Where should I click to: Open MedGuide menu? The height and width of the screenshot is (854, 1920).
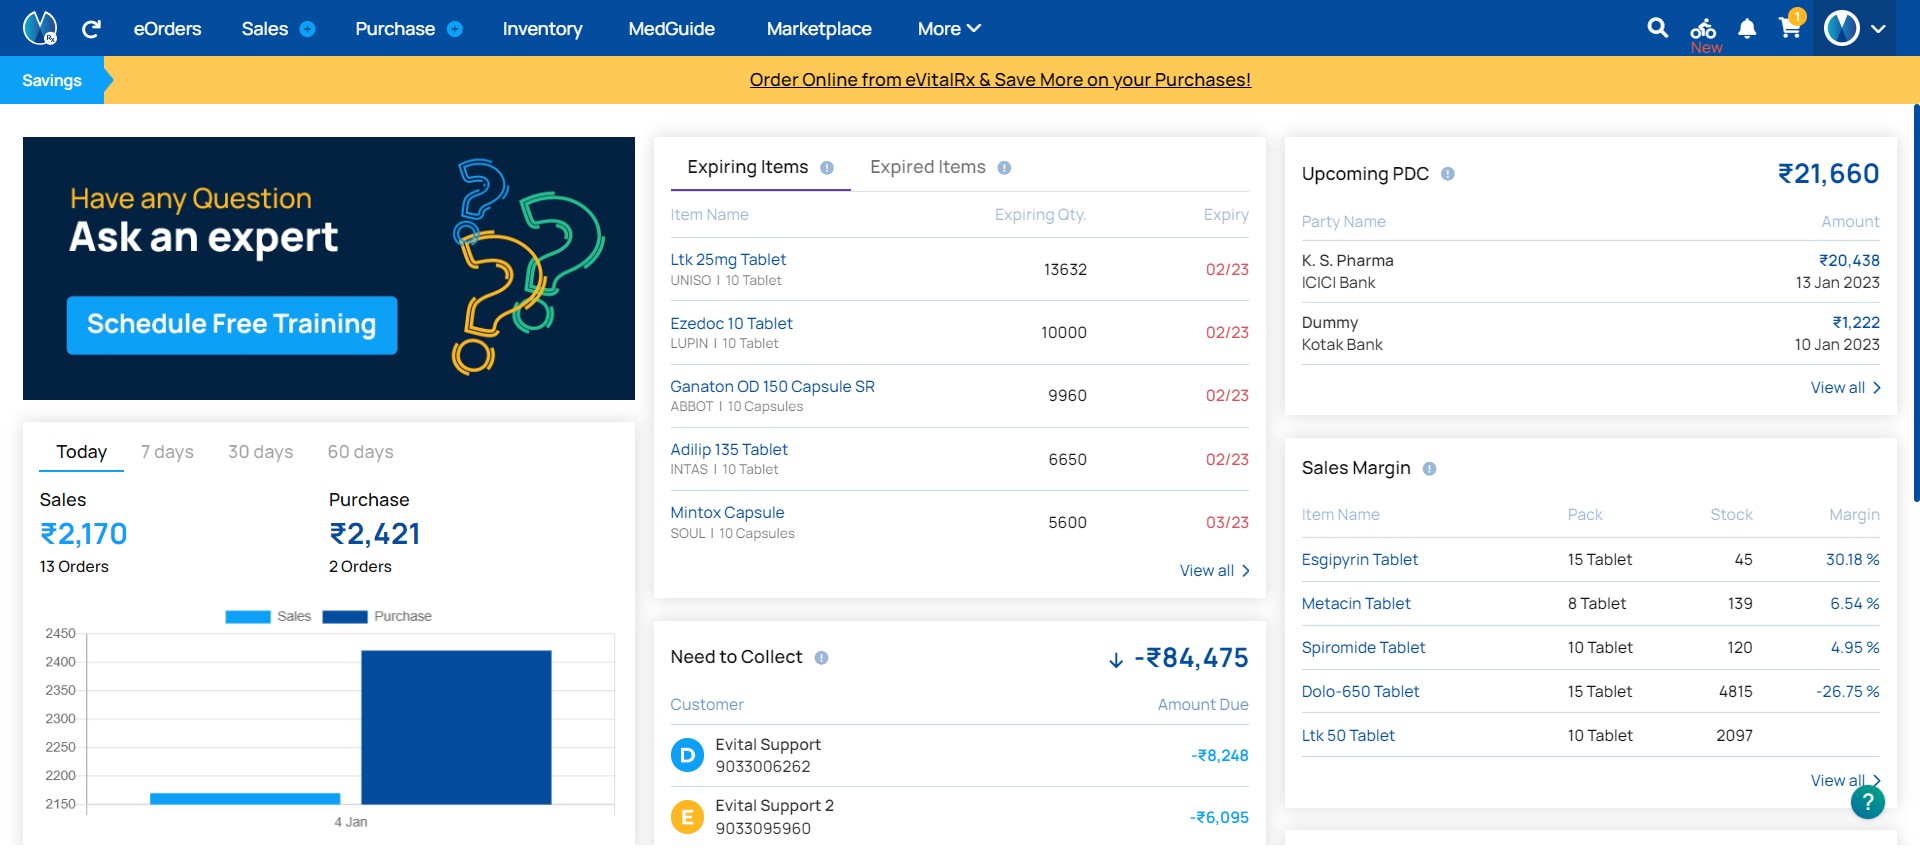click(671, 29)
